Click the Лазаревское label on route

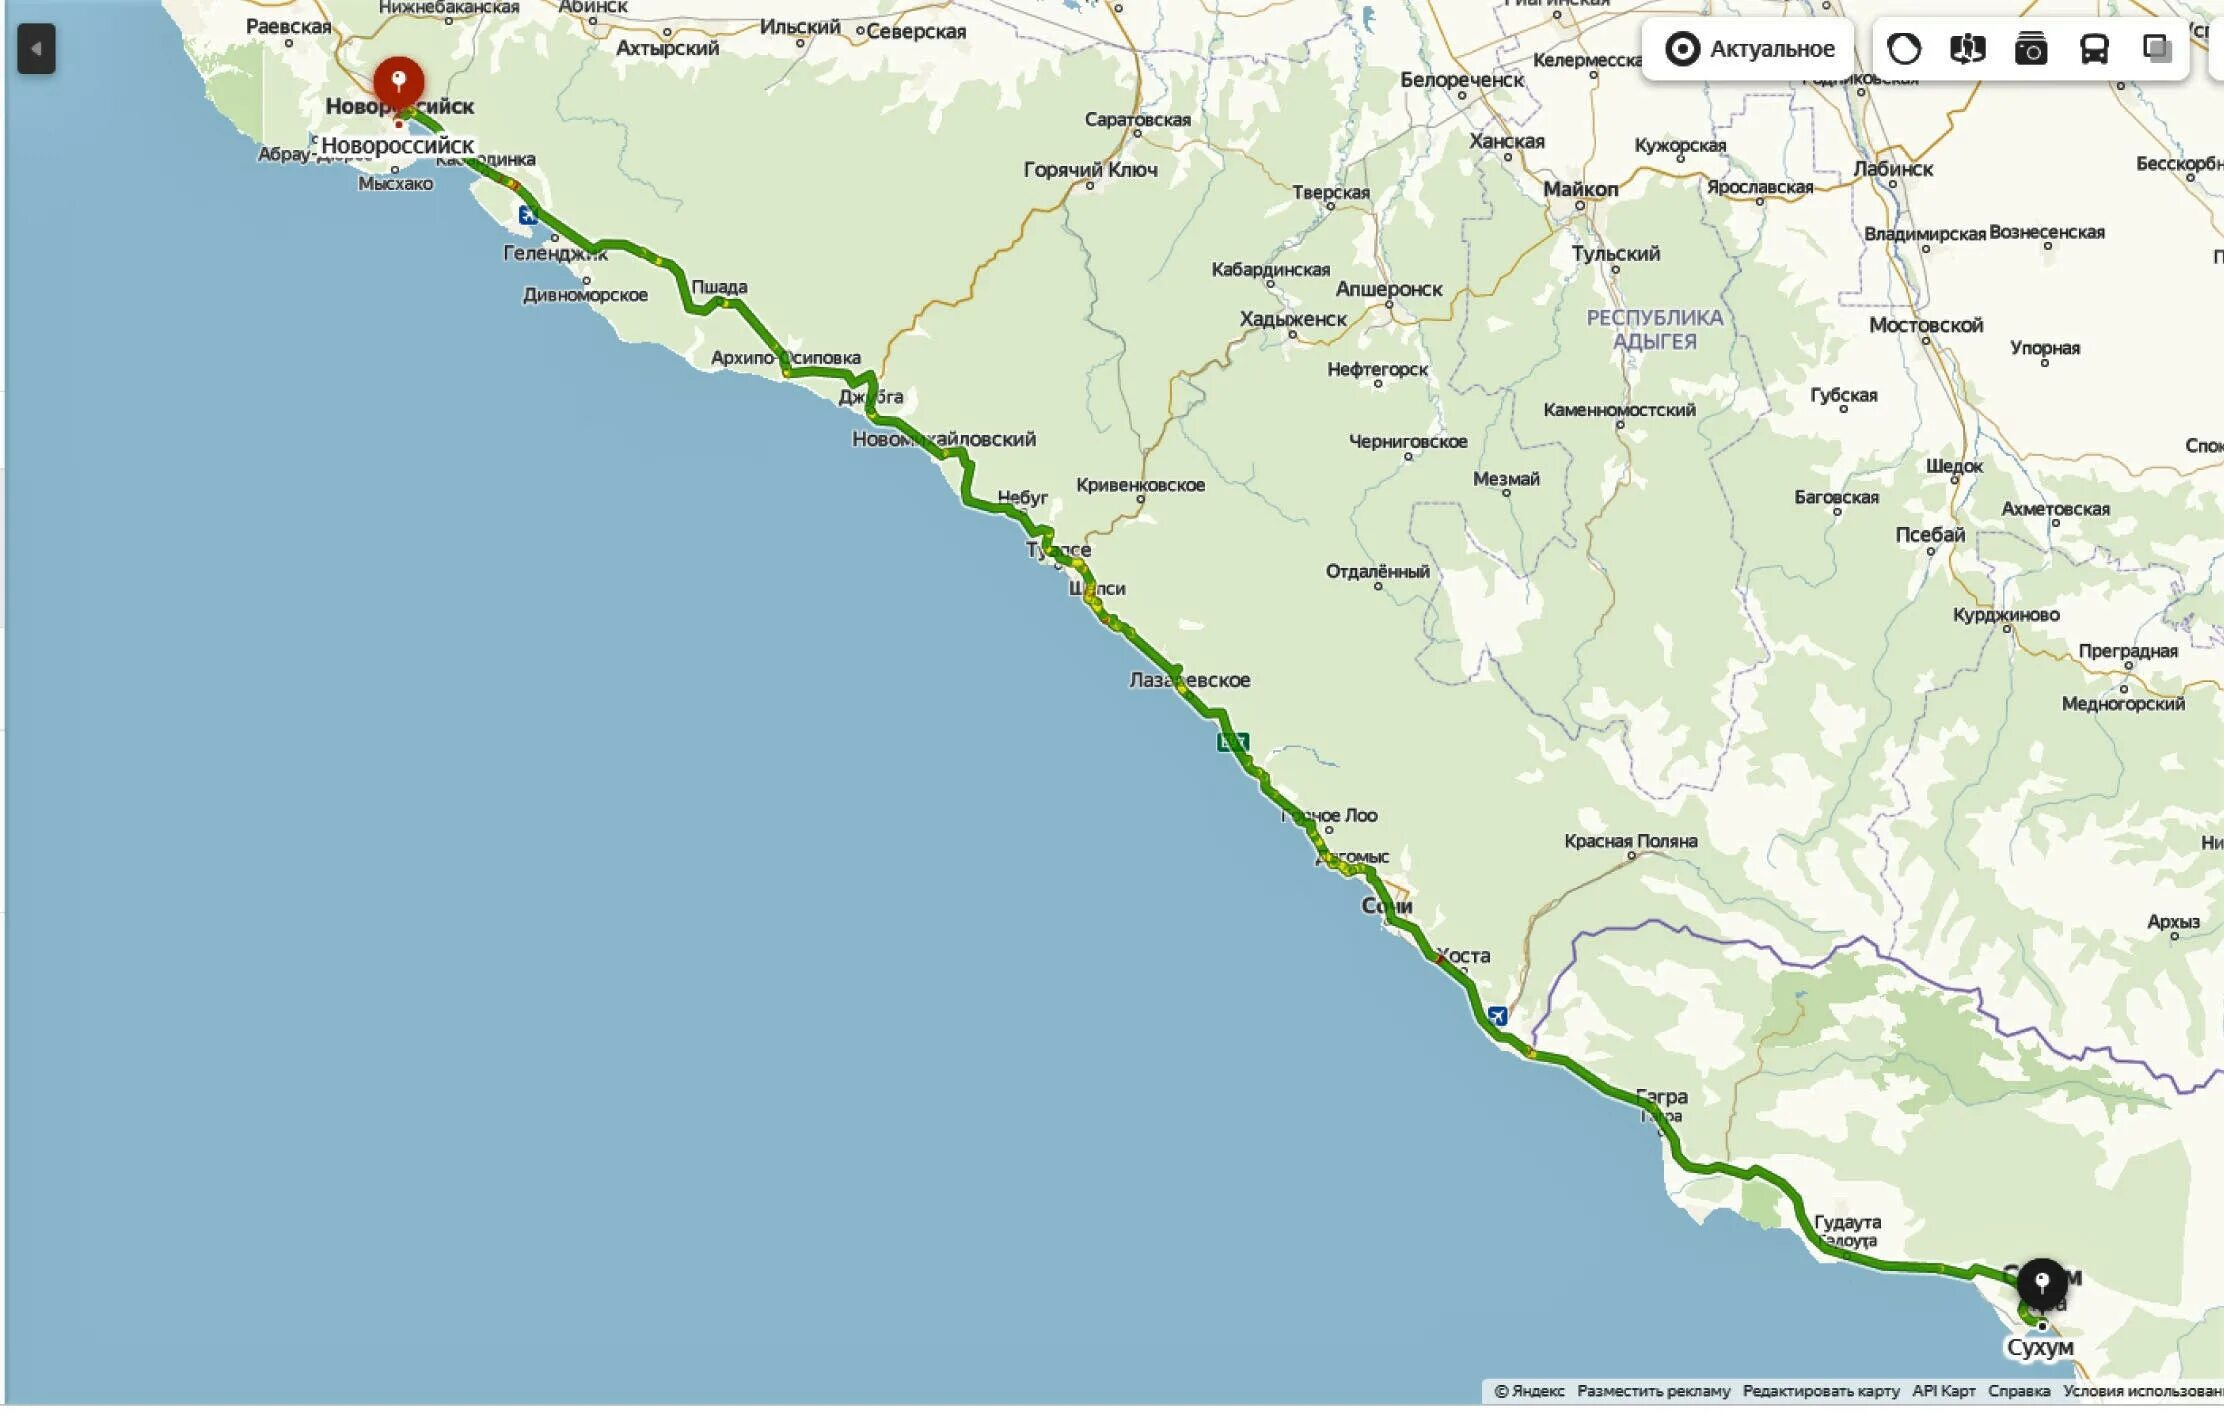[x=1190, y=680]
